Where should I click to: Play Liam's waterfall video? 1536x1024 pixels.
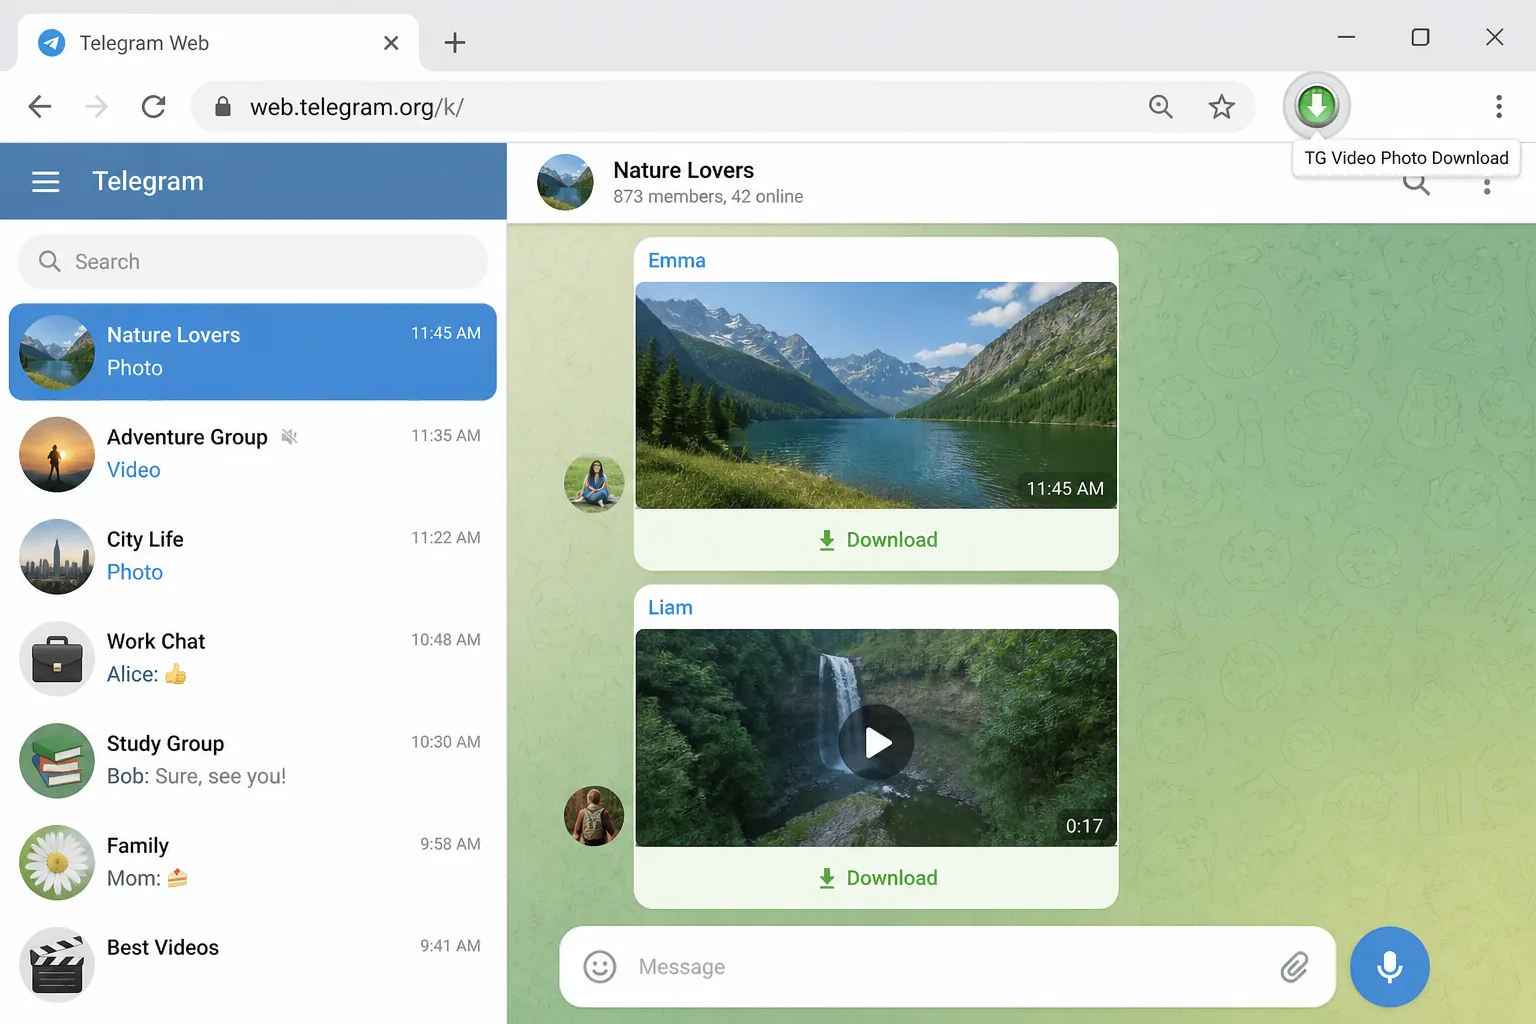(x=876, y=742)
